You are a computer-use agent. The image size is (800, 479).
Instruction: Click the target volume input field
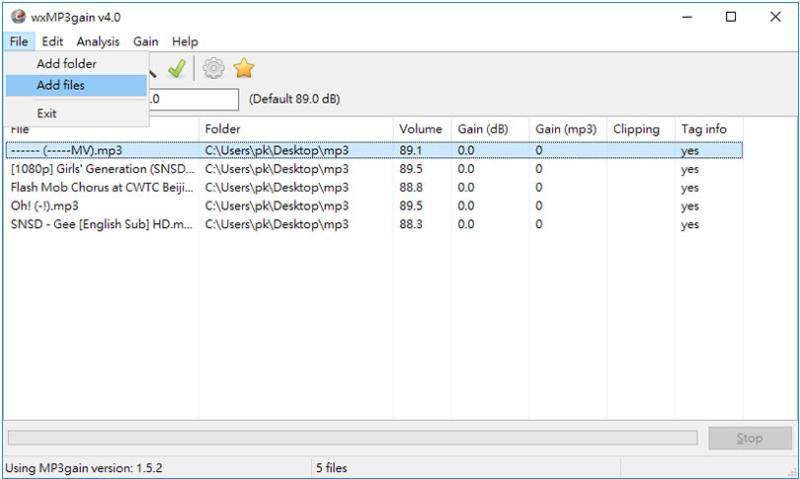[x=194, y=99]
